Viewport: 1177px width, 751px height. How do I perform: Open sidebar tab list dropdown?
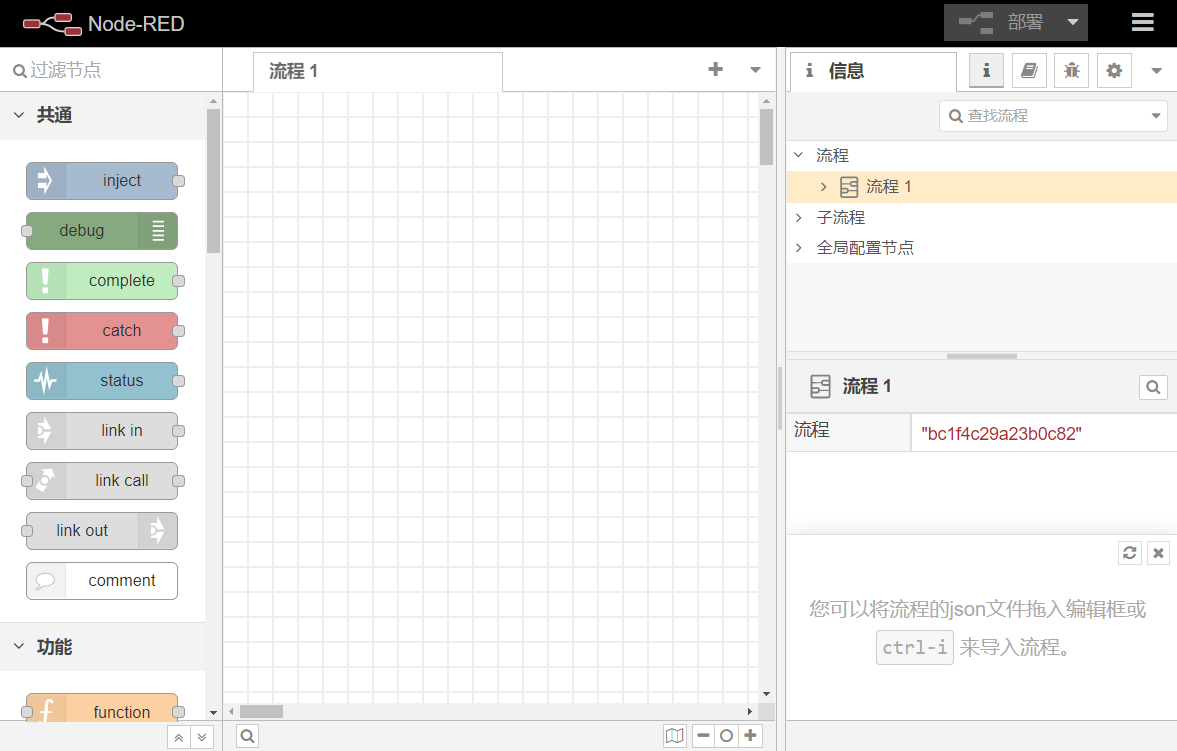[x=1157, y=71]
